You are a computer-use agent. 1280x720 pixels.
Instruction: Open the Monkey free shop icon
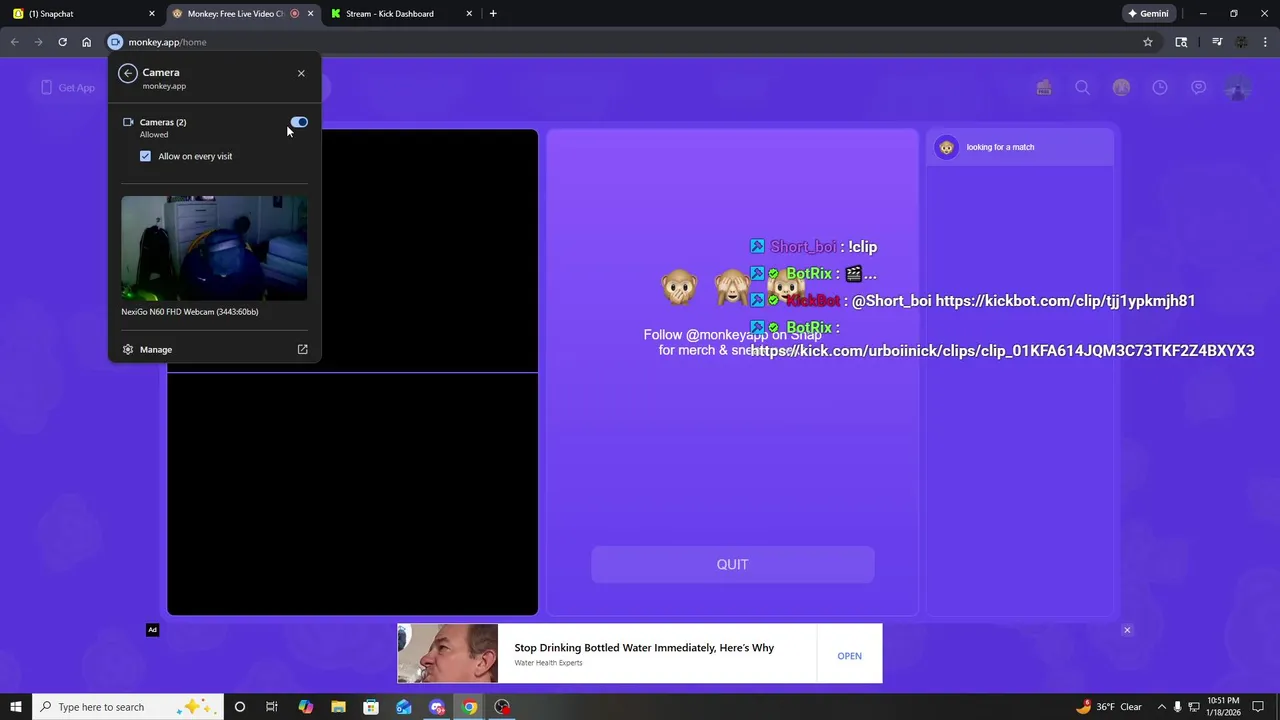pyautogui.click(x=1044, y=88)
